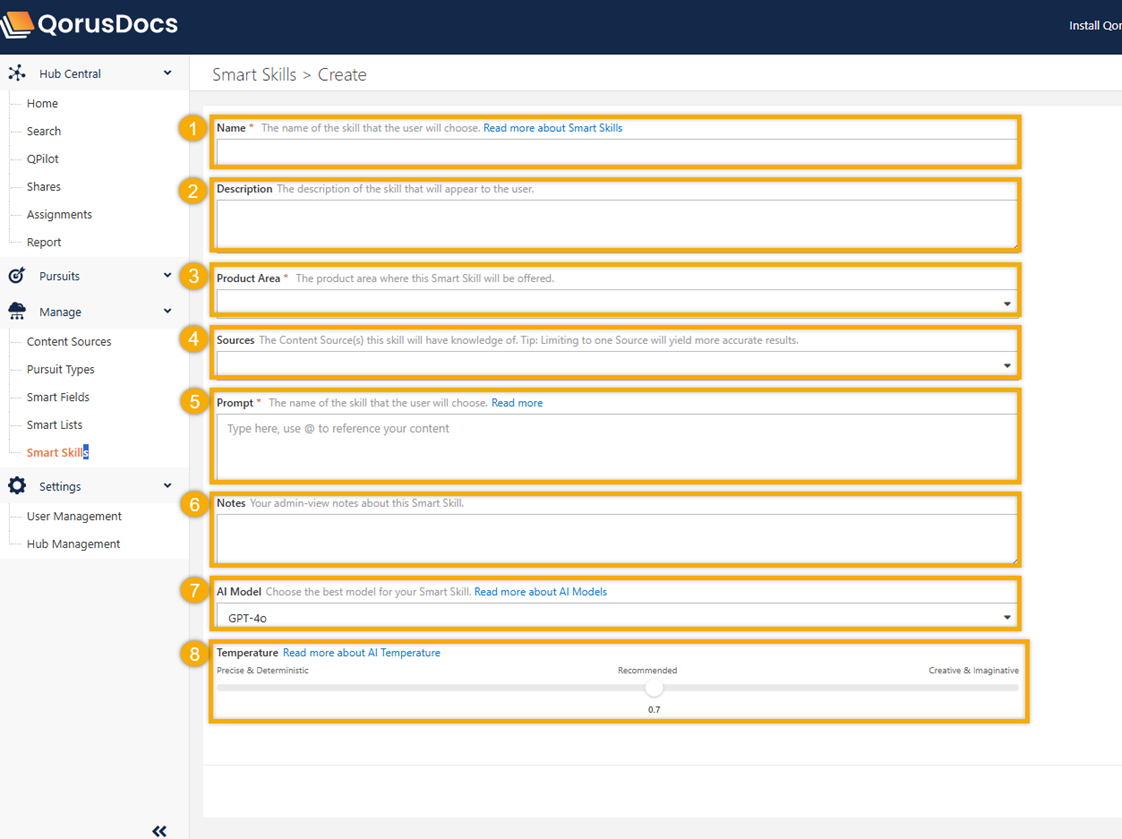Click the Settings gear icon
Screen dimensions: 1122x839
(x=17, y=486)
